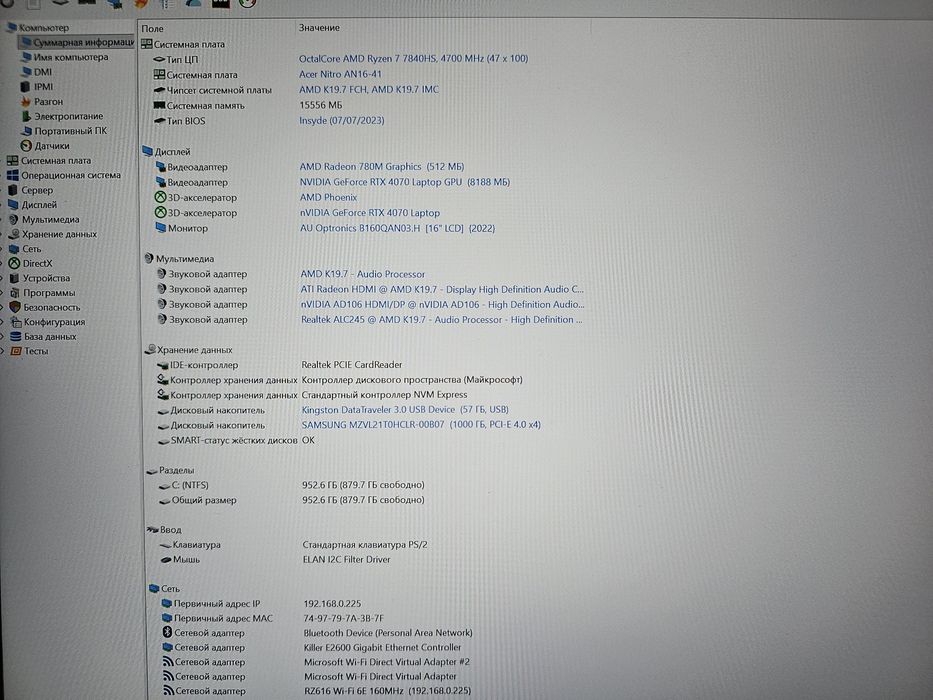Click the Тип BIOS chip icon
This screenshot has width=933, height=700.
point(159,121)
